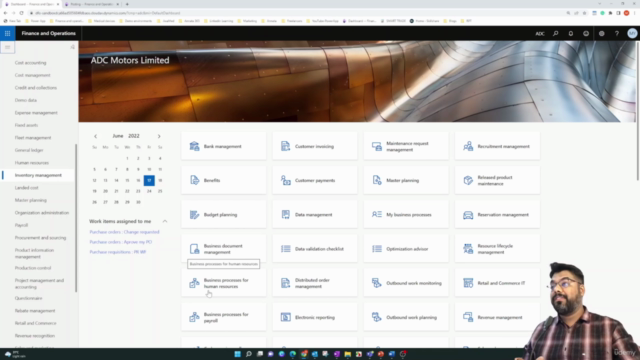The image size is (640, 360).
Task: Click the taskbar search icon
Action: pos(249,354)
